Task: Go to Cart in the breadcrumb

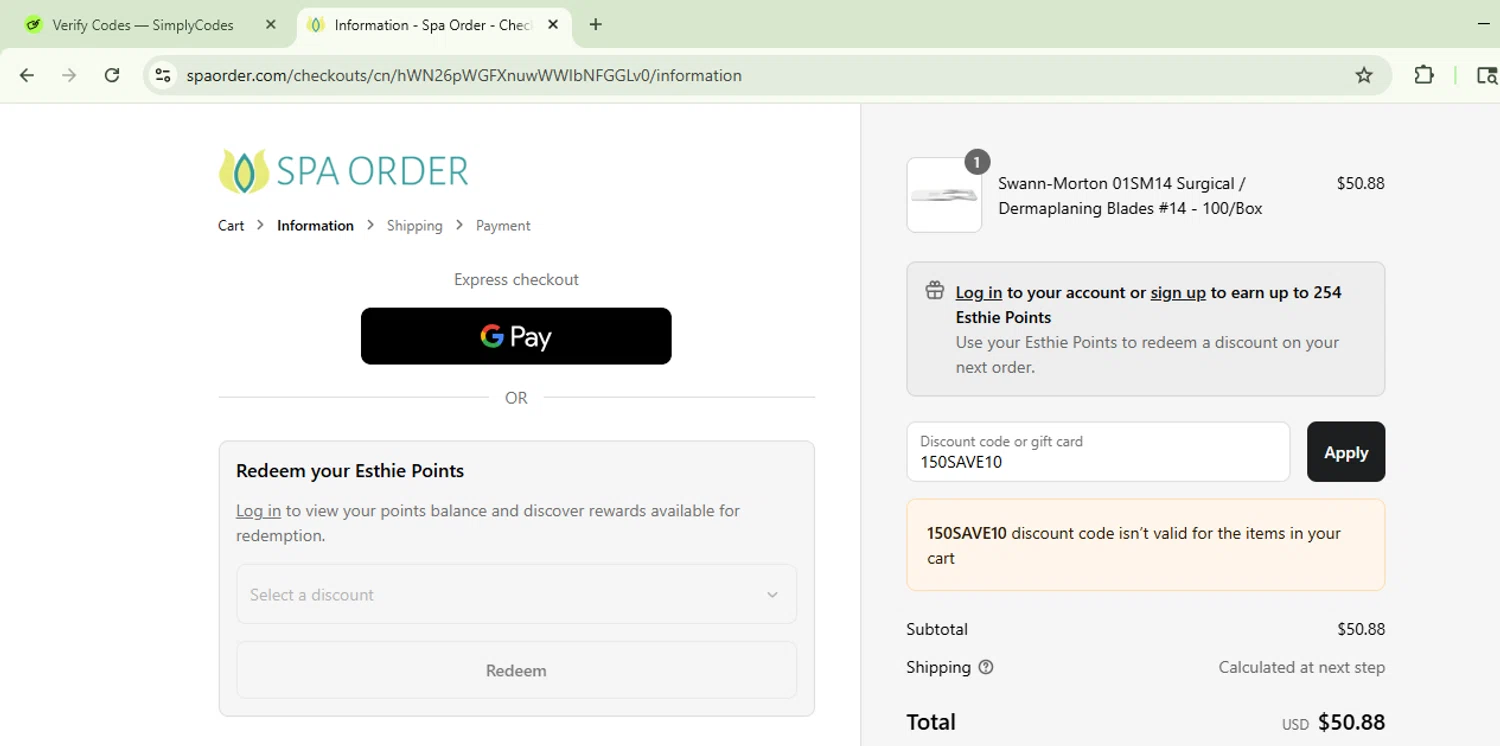Action: pyautogui.click(x=231, y=225)
